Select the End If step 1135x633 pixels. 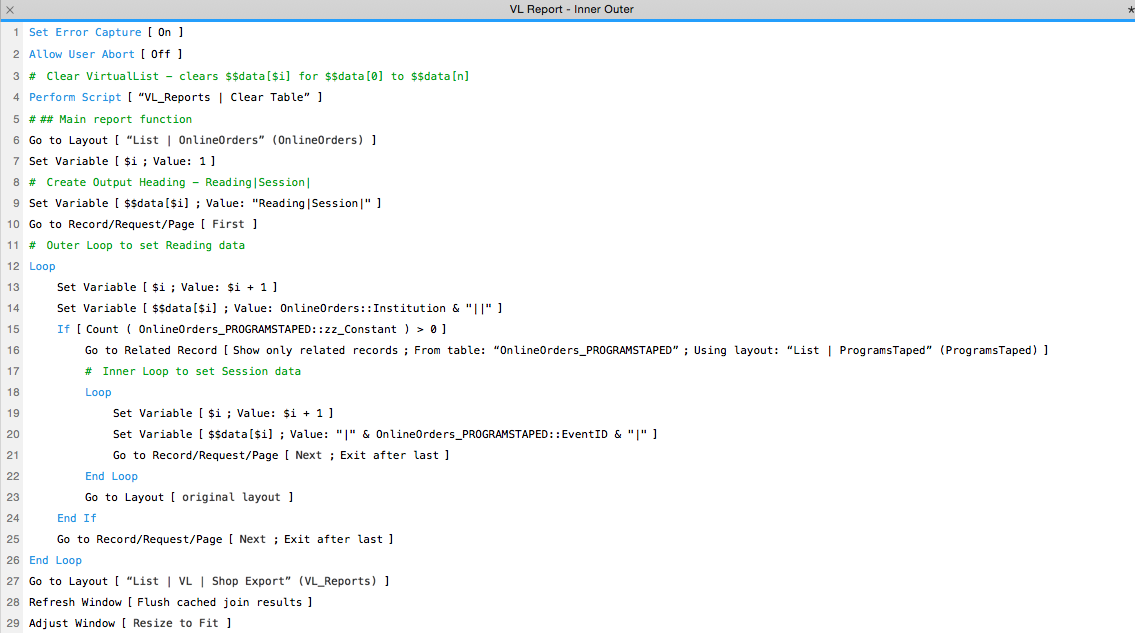(76, 518)
